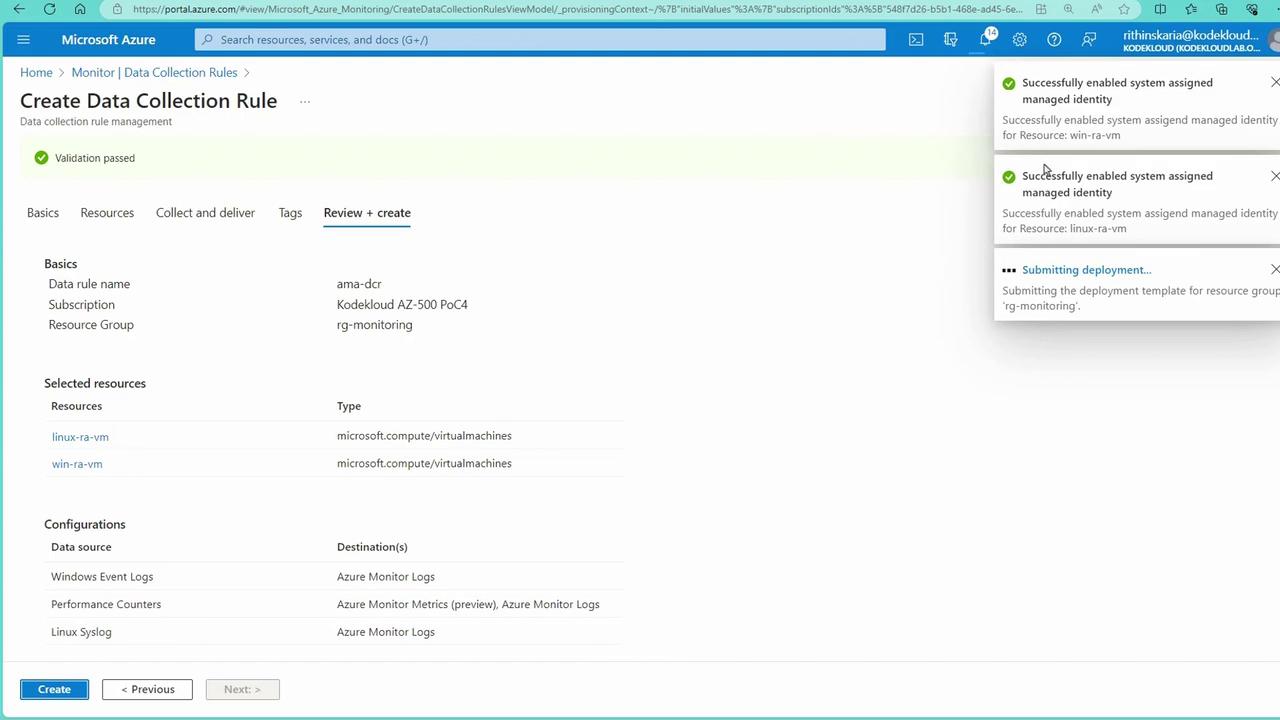Viewport: 1280px width, 720px height.
Task: Click the Type column header
Action: point(349,406)
